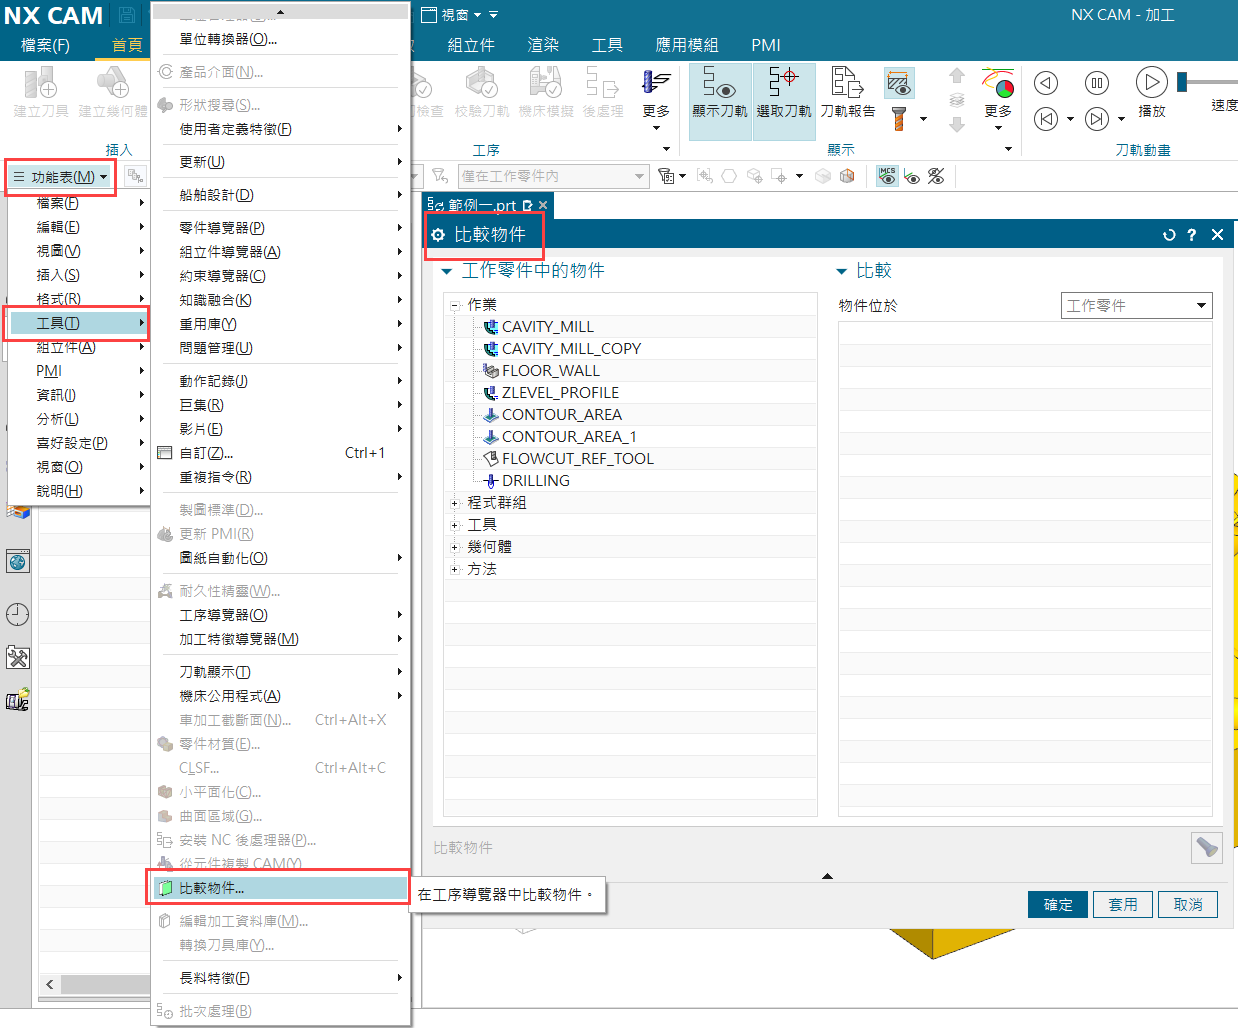Expand the 方法 tree node

(455, 569)
